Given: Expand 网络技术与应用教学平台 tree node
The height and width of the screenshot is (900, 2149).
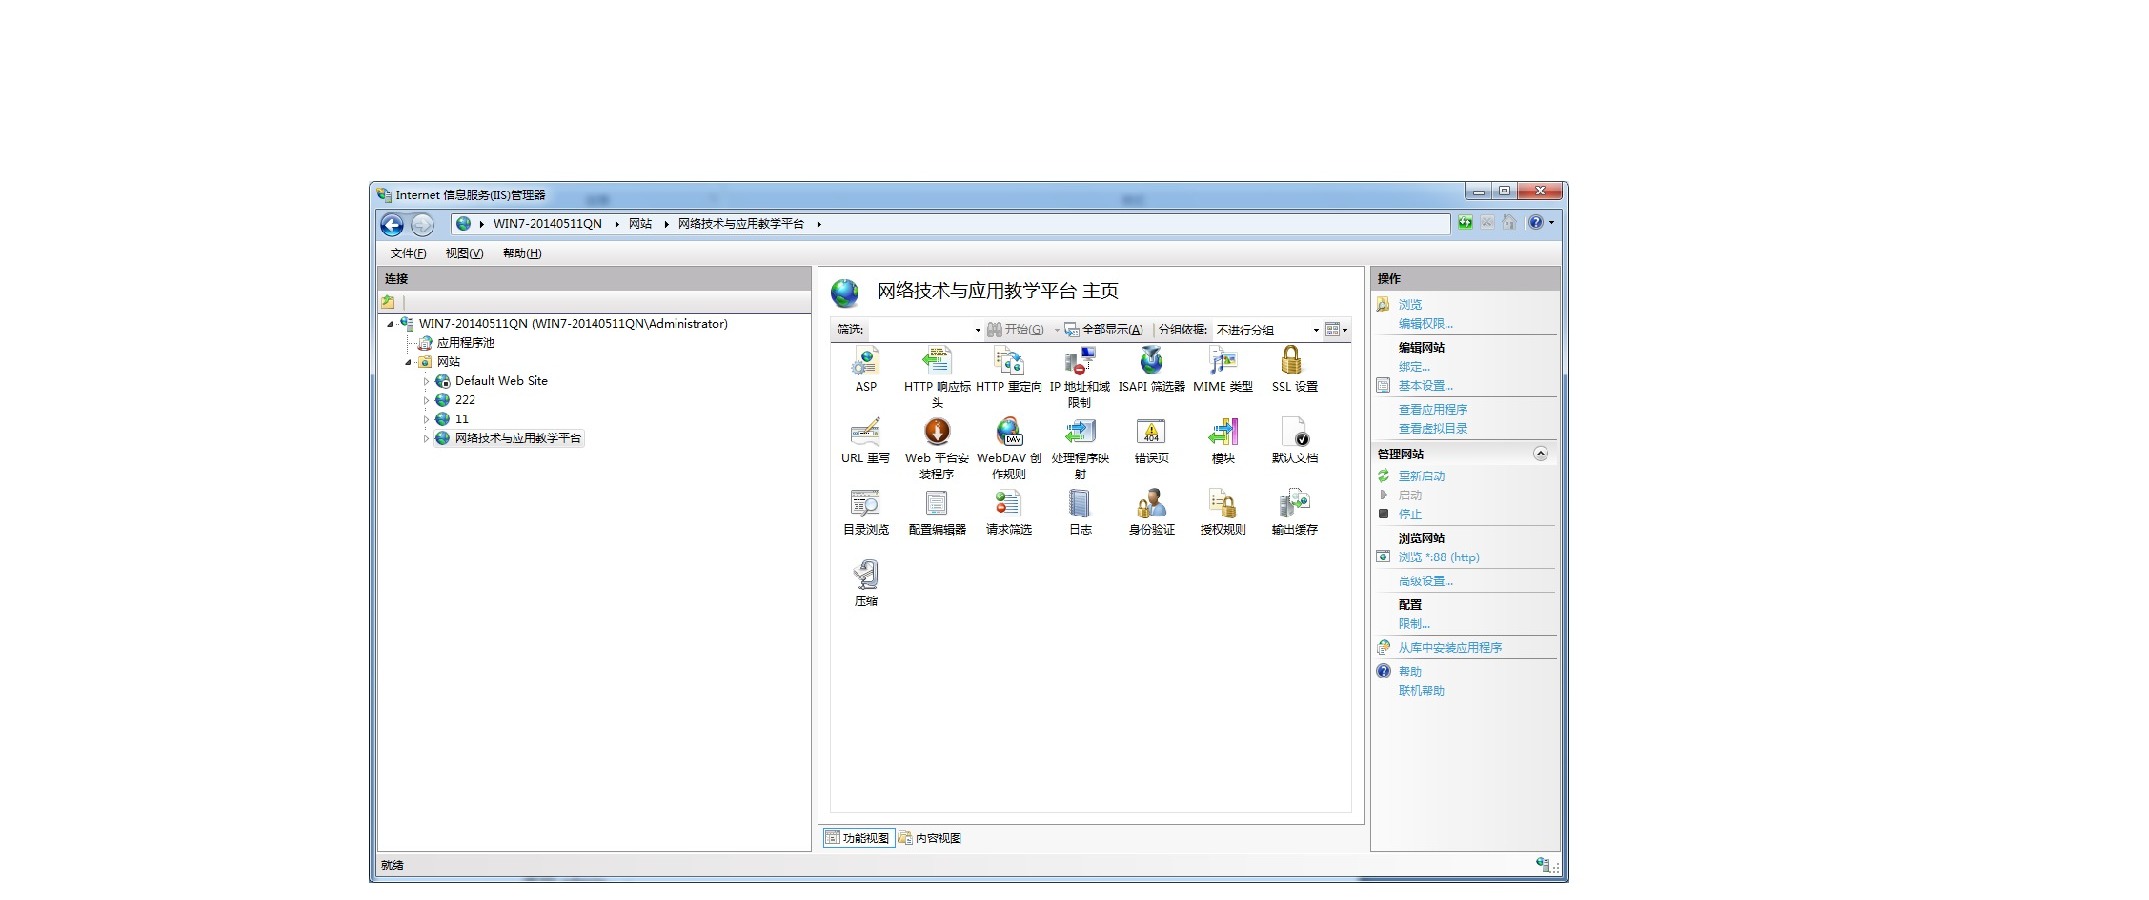Looking at the screenshot, I should pos(426,438).
